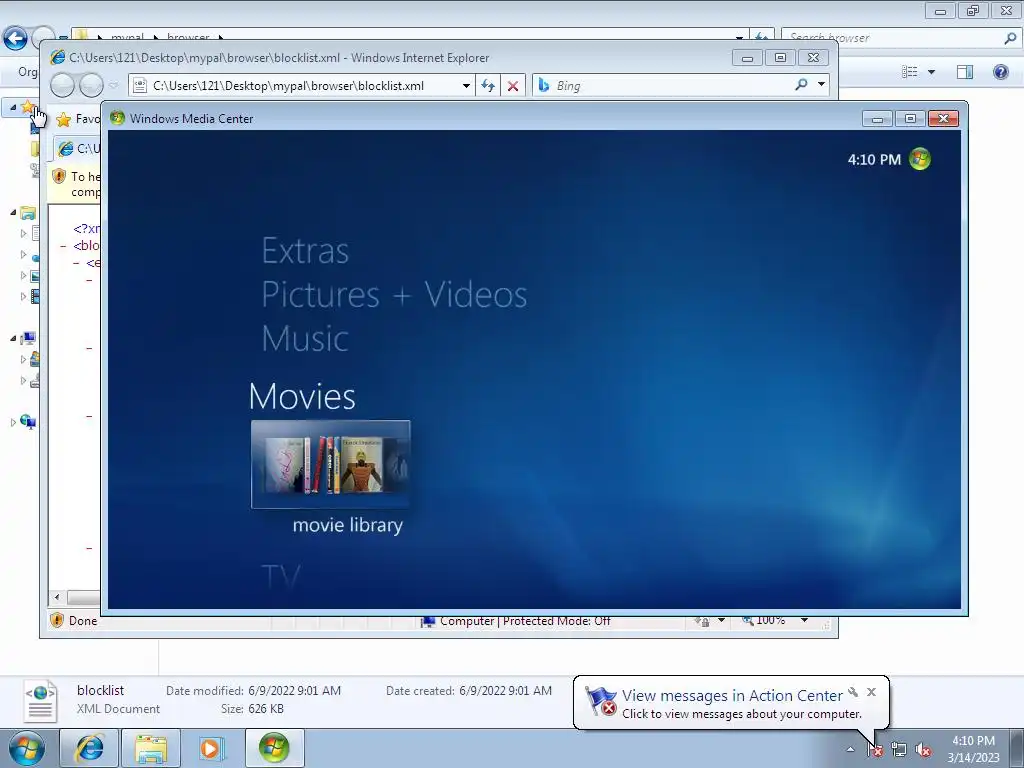Click View messages in Action Center

pos(732,696)
